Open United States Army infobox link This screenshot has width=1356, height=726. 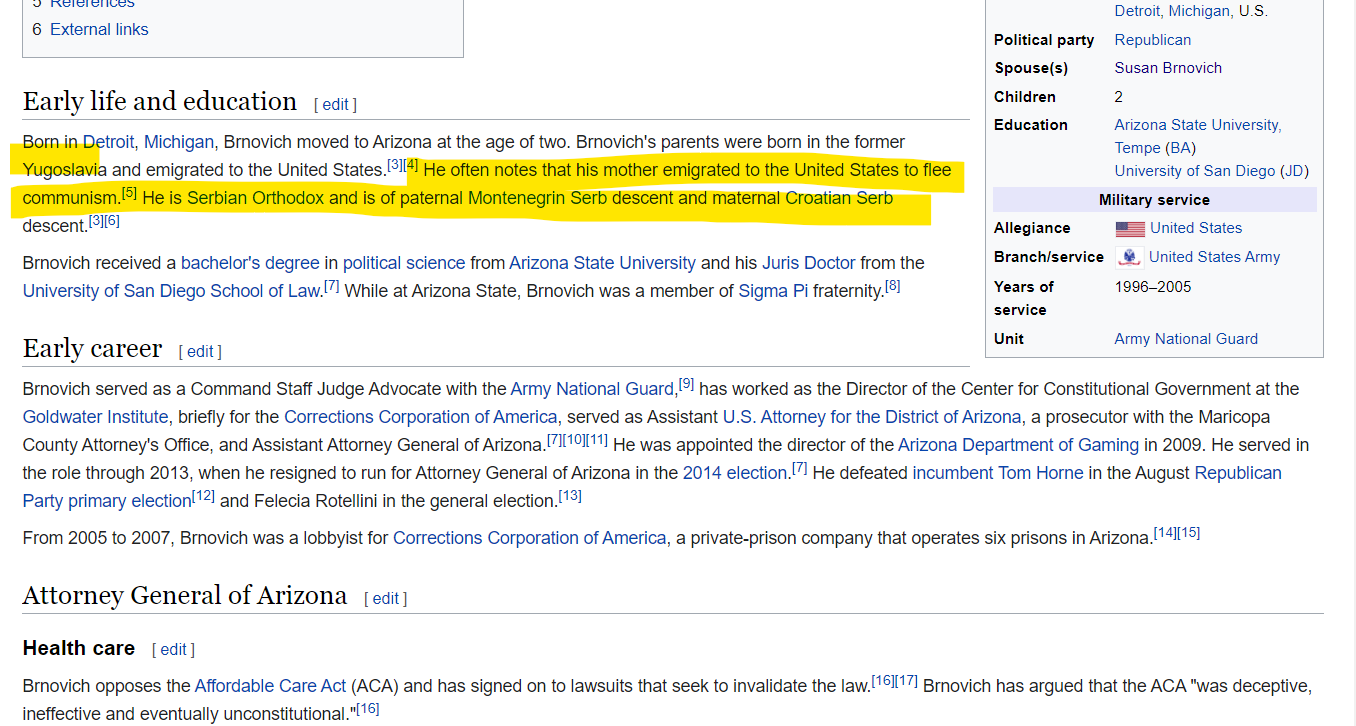(x=1214, y=257)
